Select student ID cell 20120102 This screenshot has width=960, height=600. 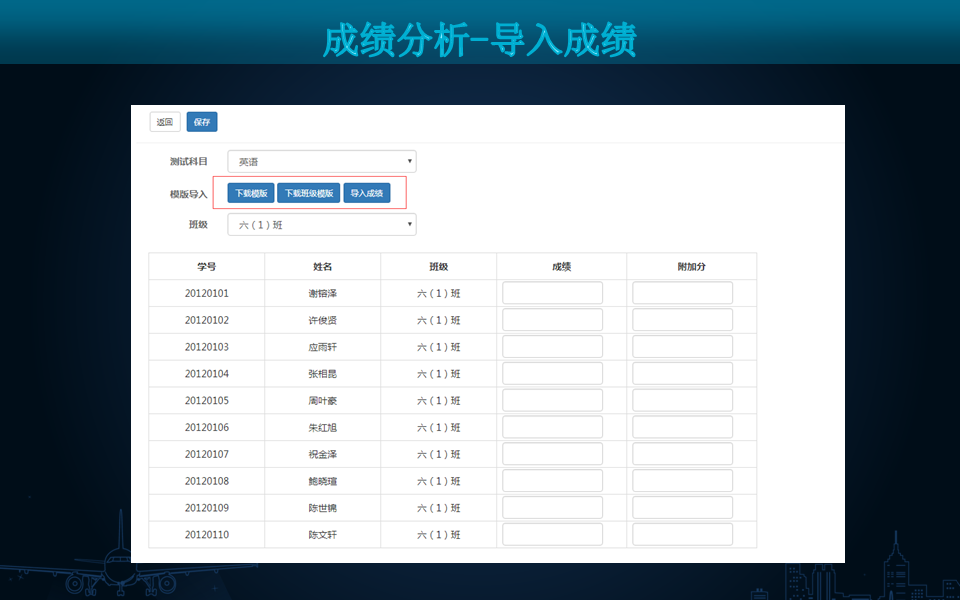point(206,320)
